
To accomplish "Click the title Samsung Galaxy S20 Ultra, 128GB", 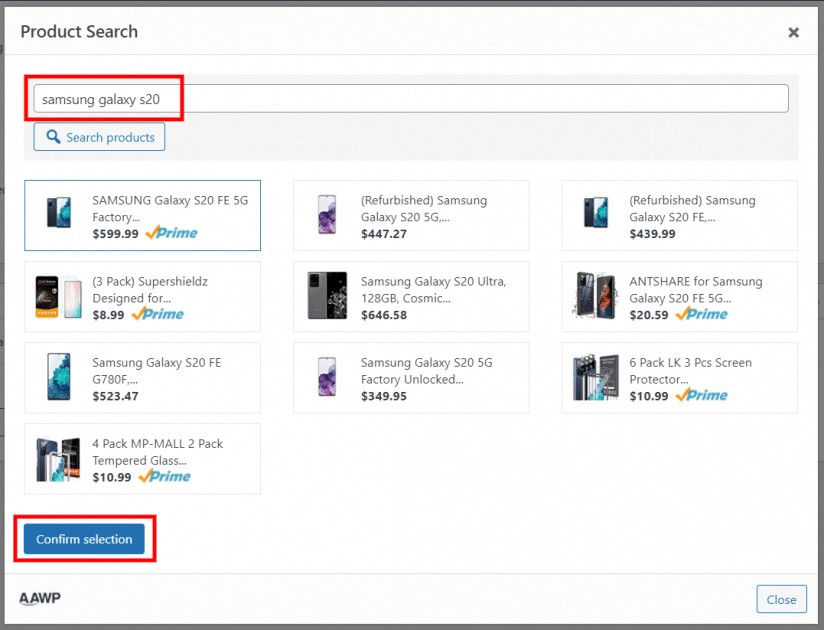I will point(434,290).
